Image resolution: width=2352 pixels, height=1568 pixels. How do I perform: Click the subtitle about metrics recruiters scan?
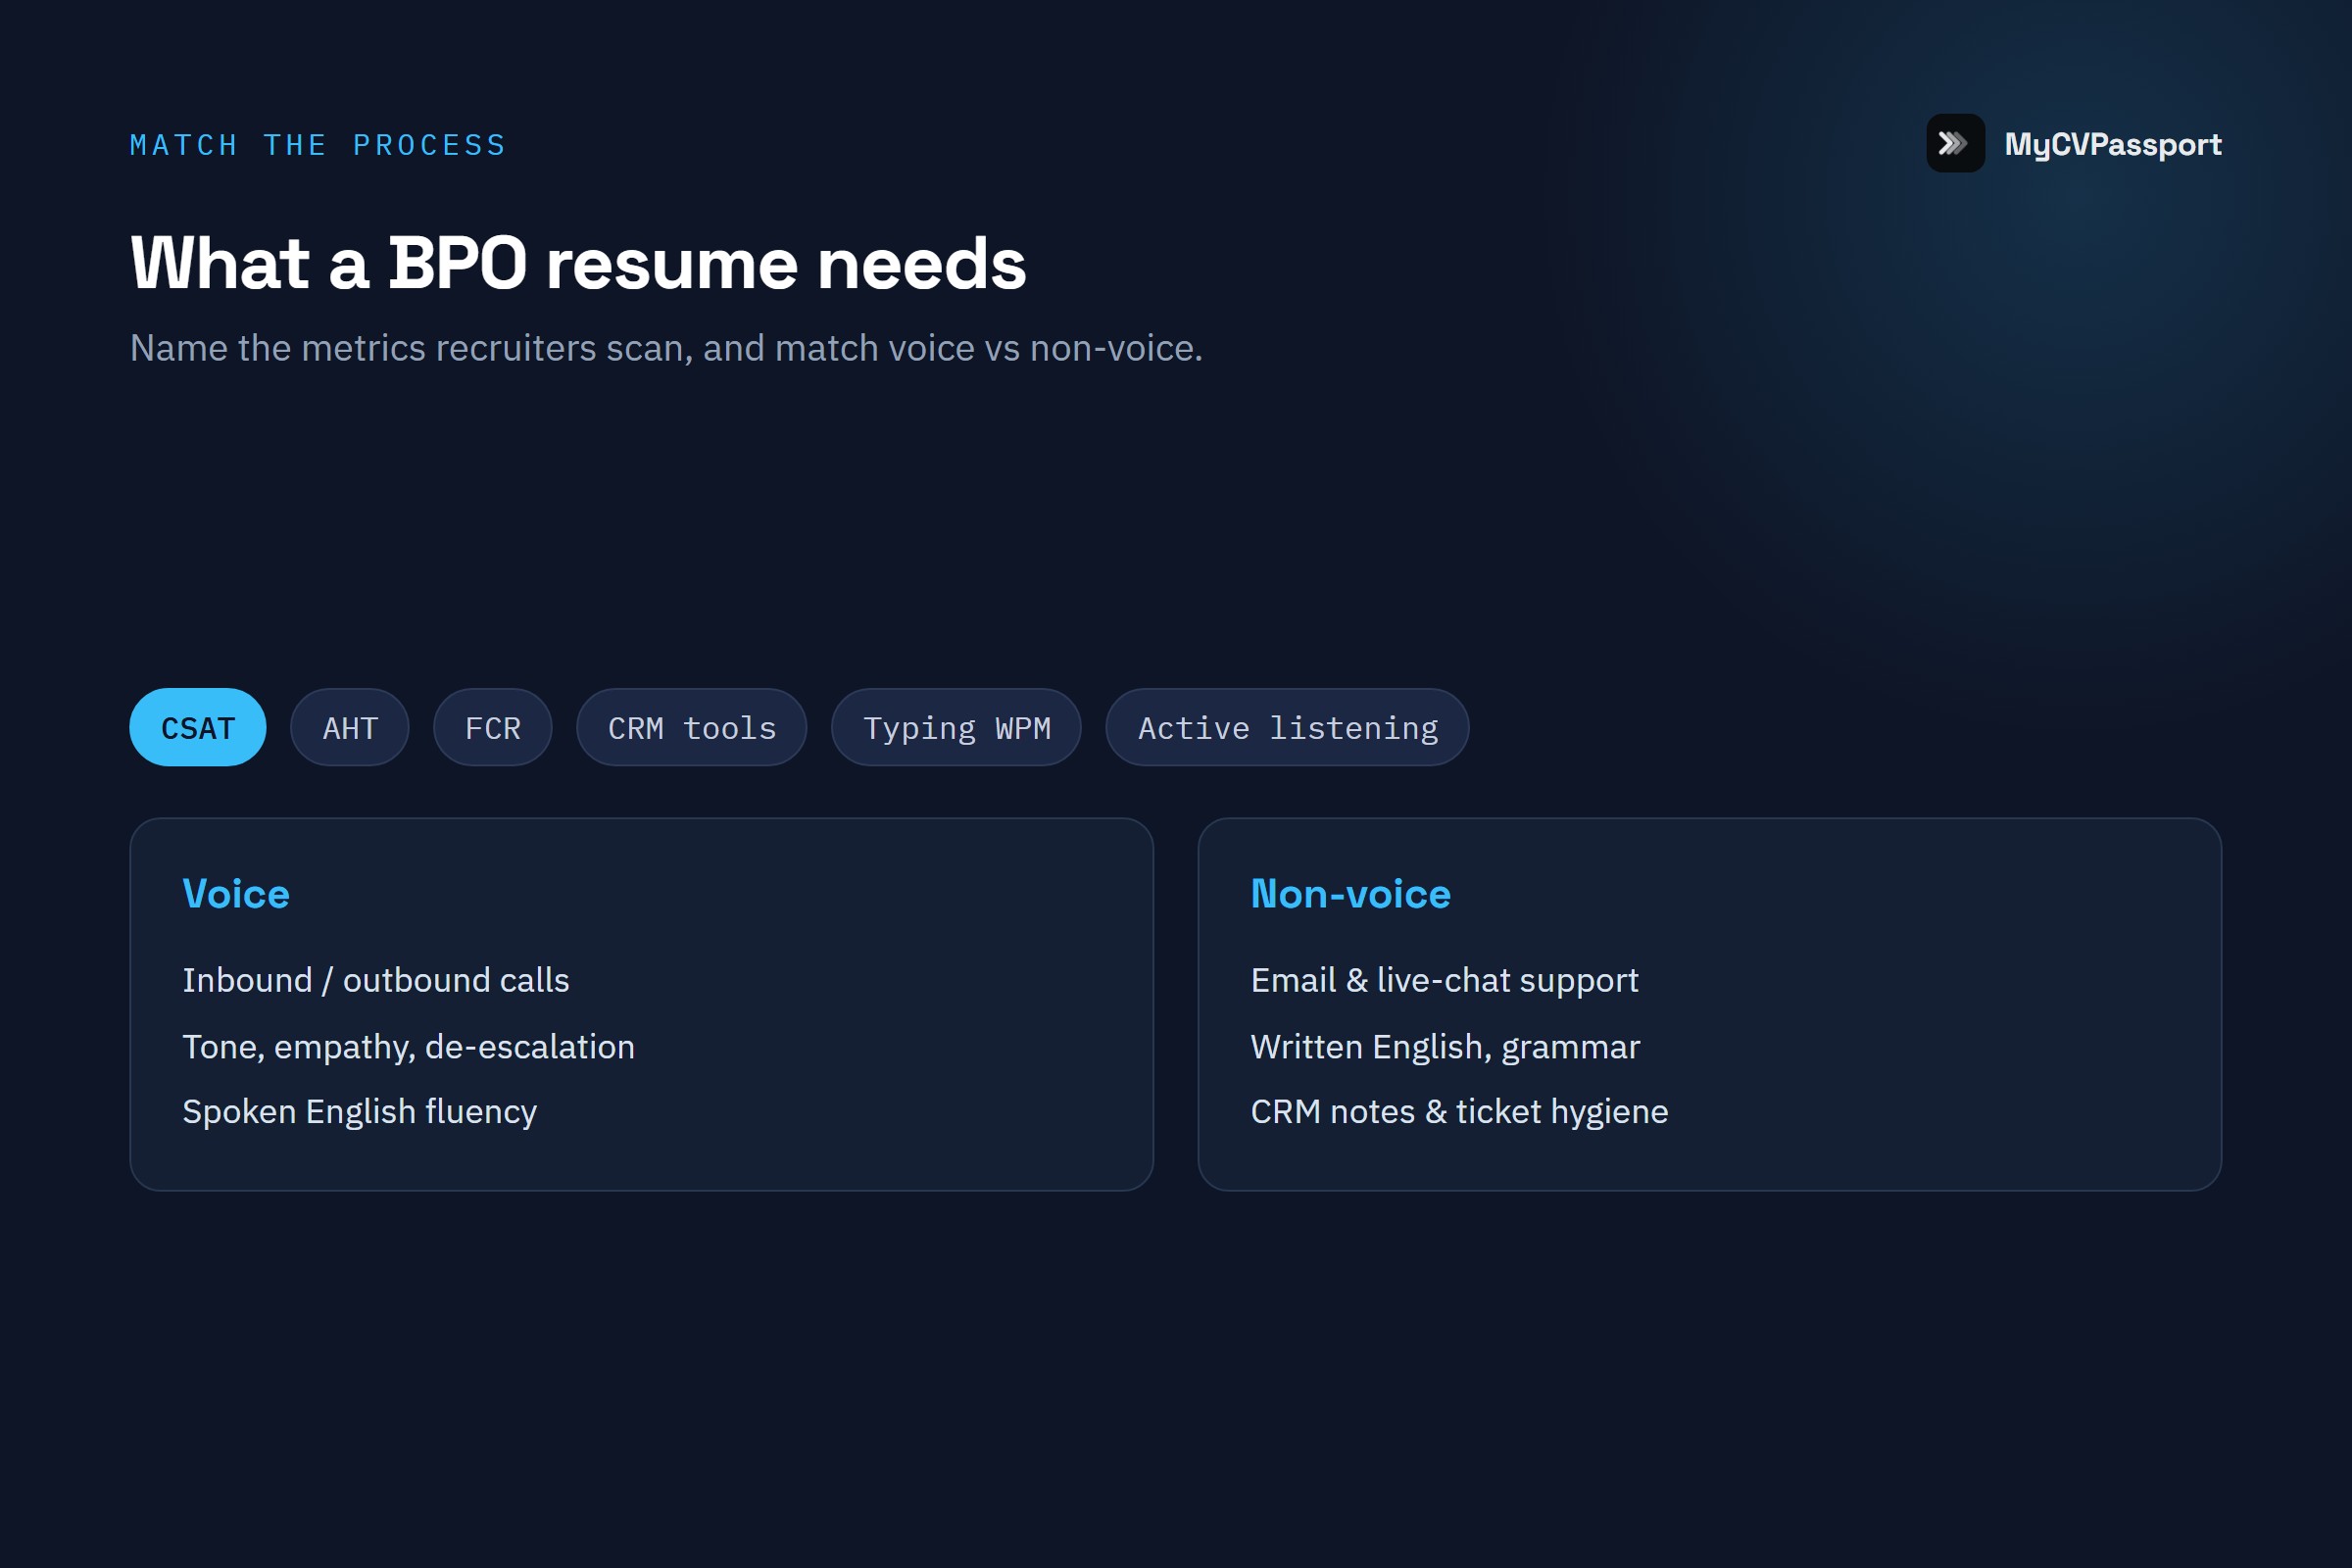click(666, 348)
